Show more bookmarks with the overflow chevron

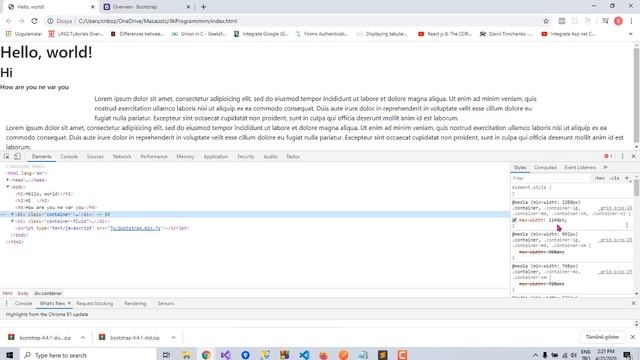(631, 34)
